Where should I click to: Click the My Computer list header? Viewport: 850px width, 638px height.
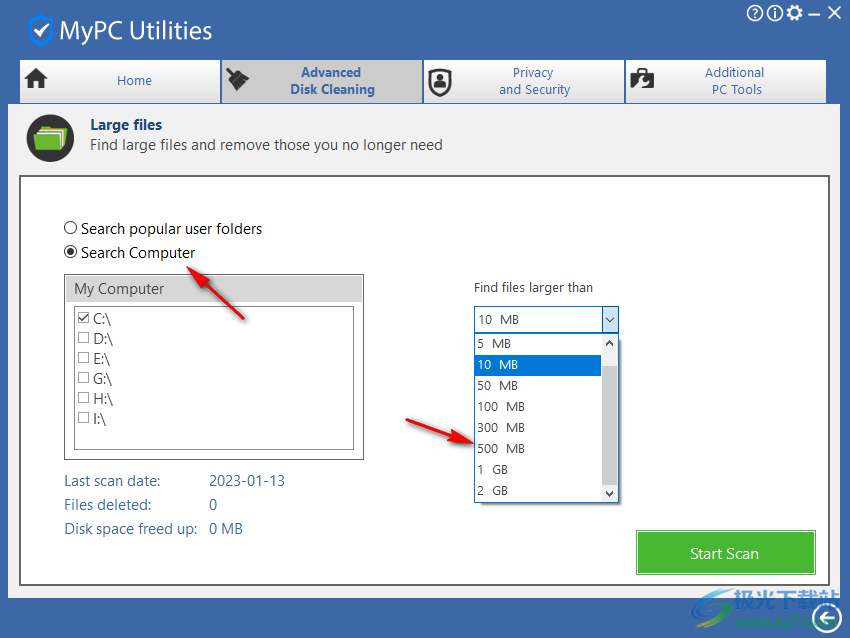pos(214,289)
